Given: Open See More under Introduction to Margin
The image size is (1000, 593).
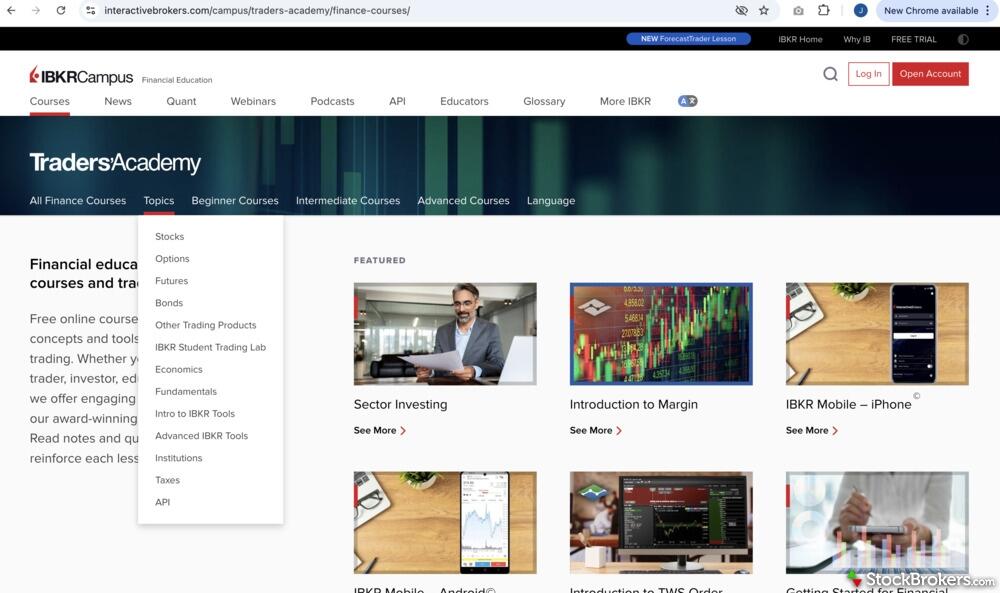Looking at the screenshot, I should (x=595, y=430).
